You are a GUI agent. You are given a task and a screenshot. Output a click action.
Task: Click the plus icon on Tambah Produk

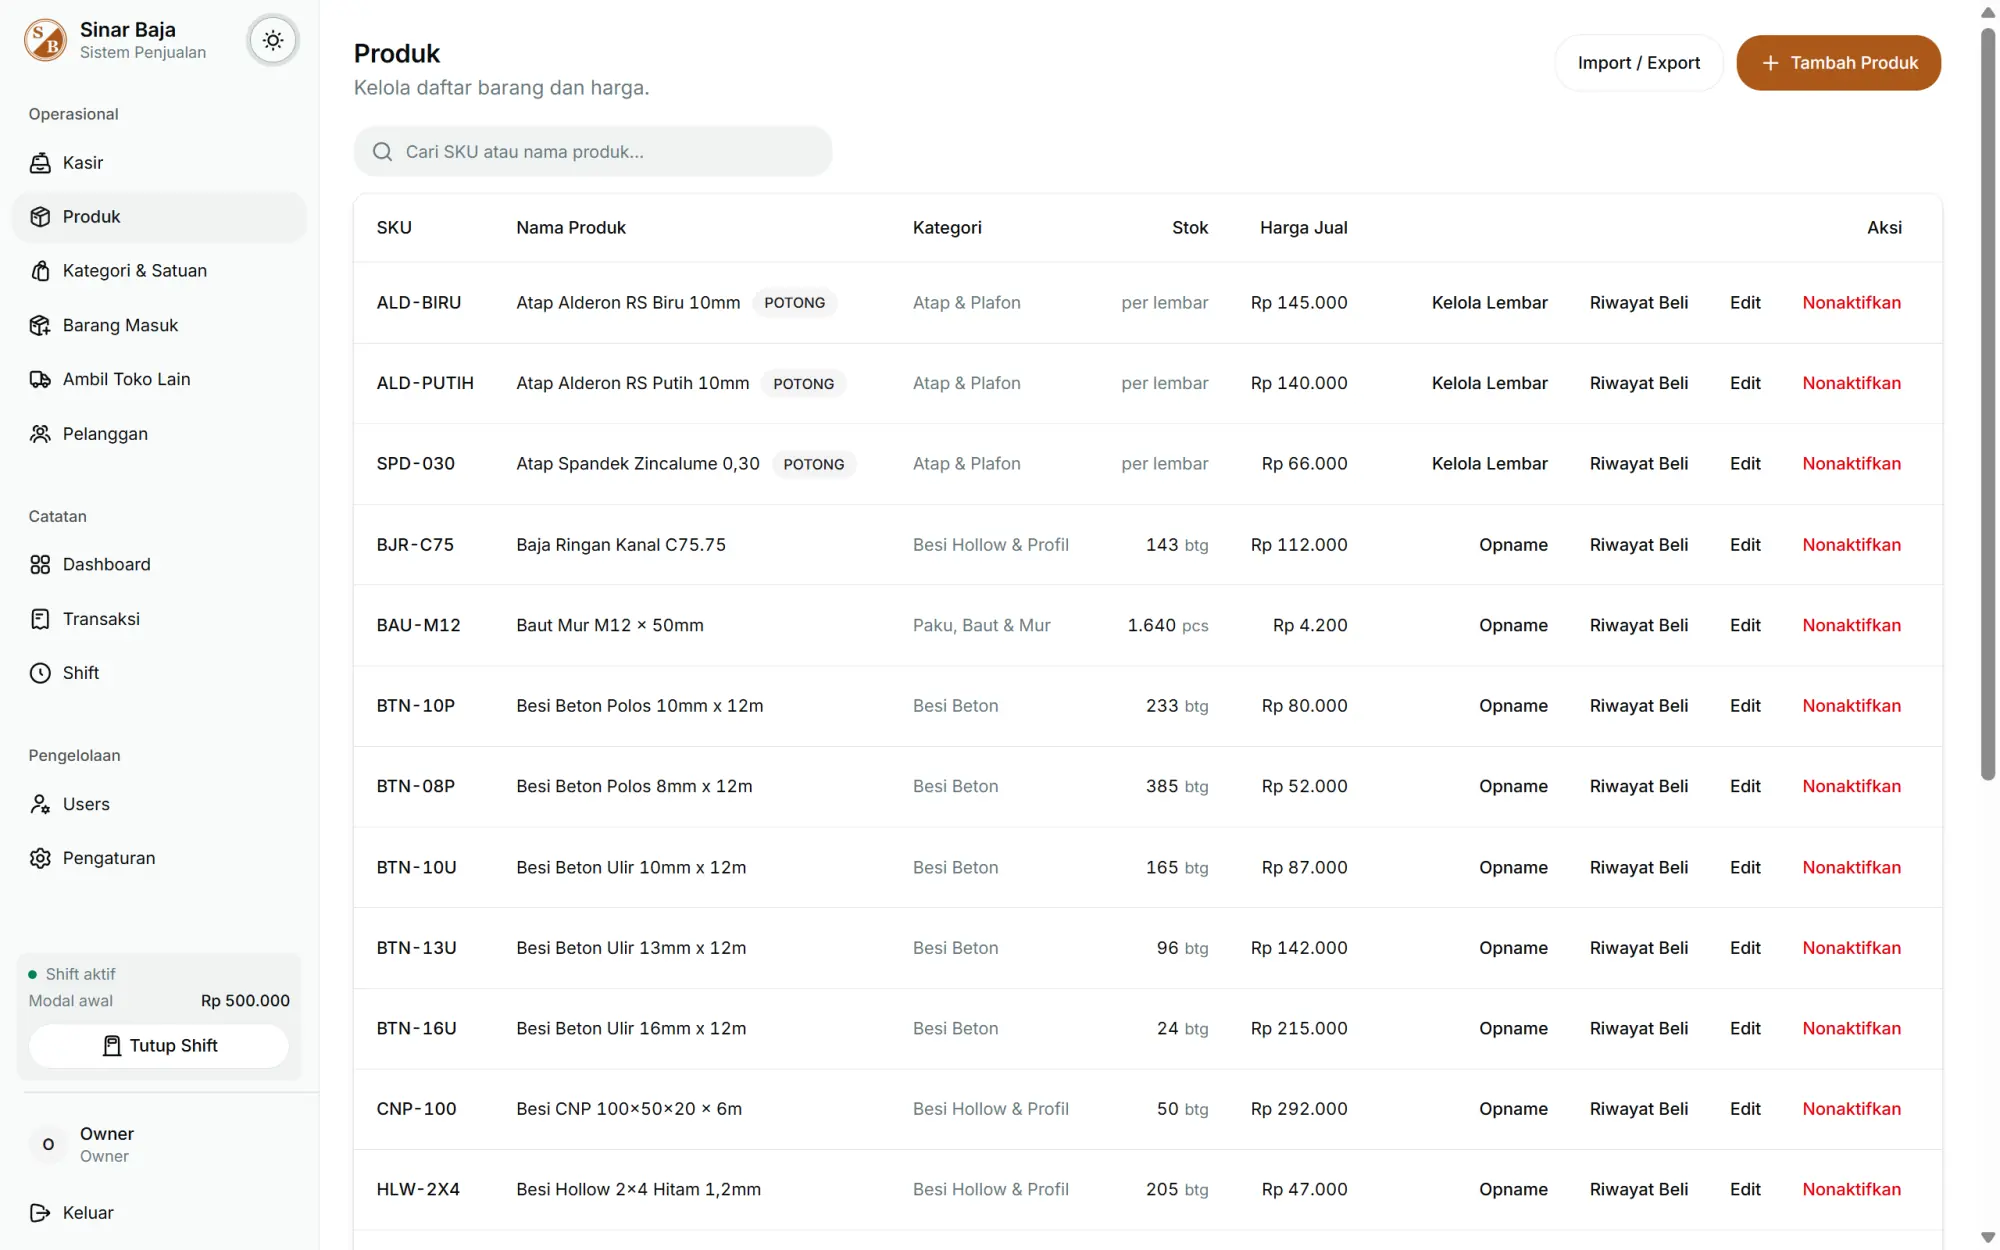click(1770, 63)
